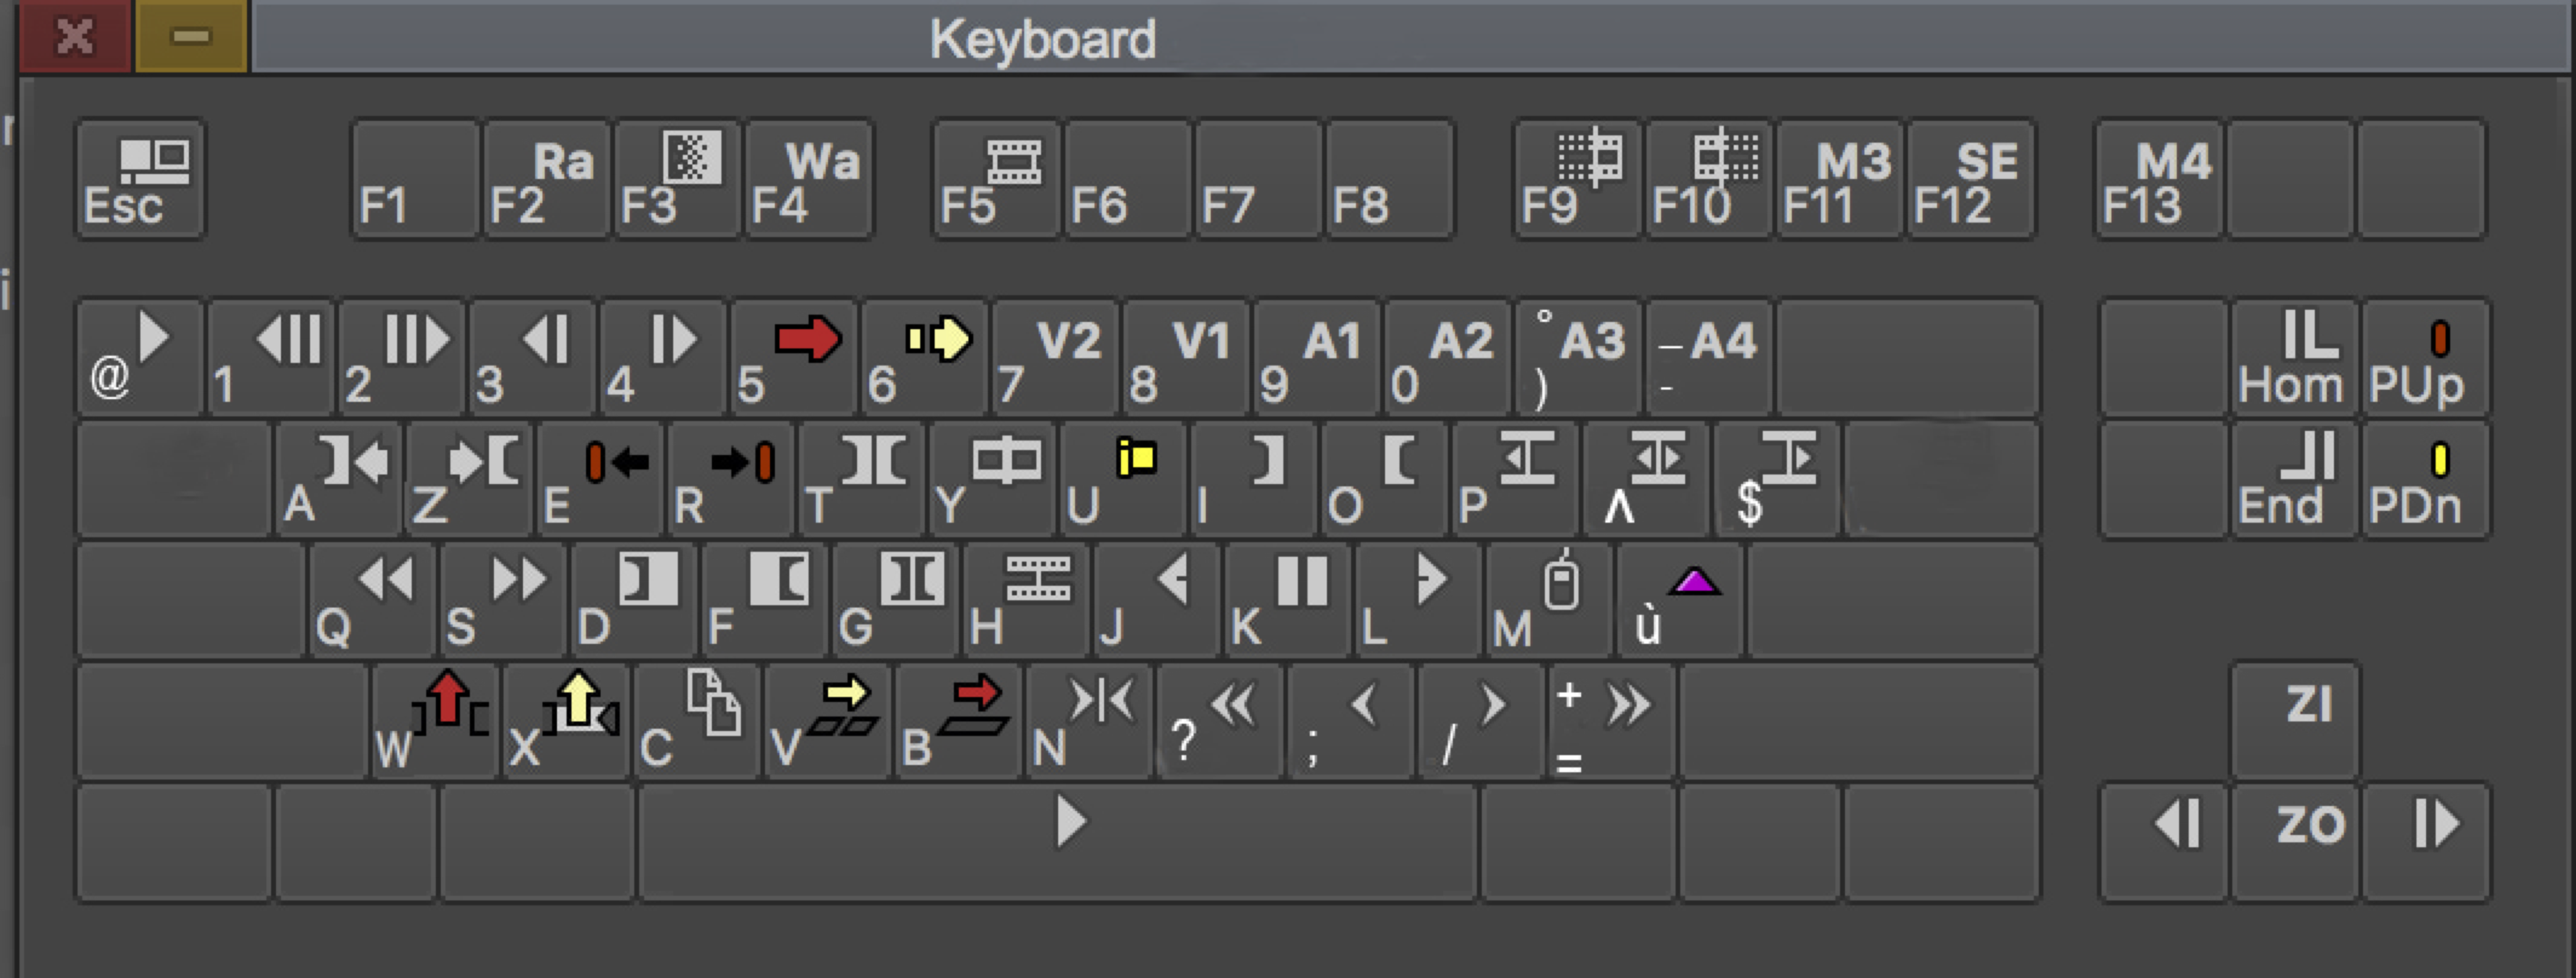The width and height of the screenshot is (2576, 978).
Task: Click the Lift key on Z row (W)
Action: [435, 720]
